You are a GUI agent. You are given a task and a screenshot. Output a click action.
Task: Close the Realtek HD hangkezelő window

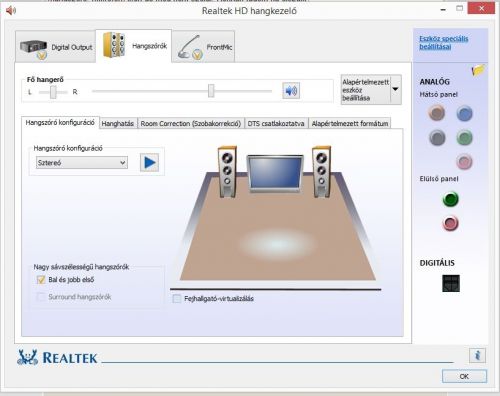(x=481, y=8)
